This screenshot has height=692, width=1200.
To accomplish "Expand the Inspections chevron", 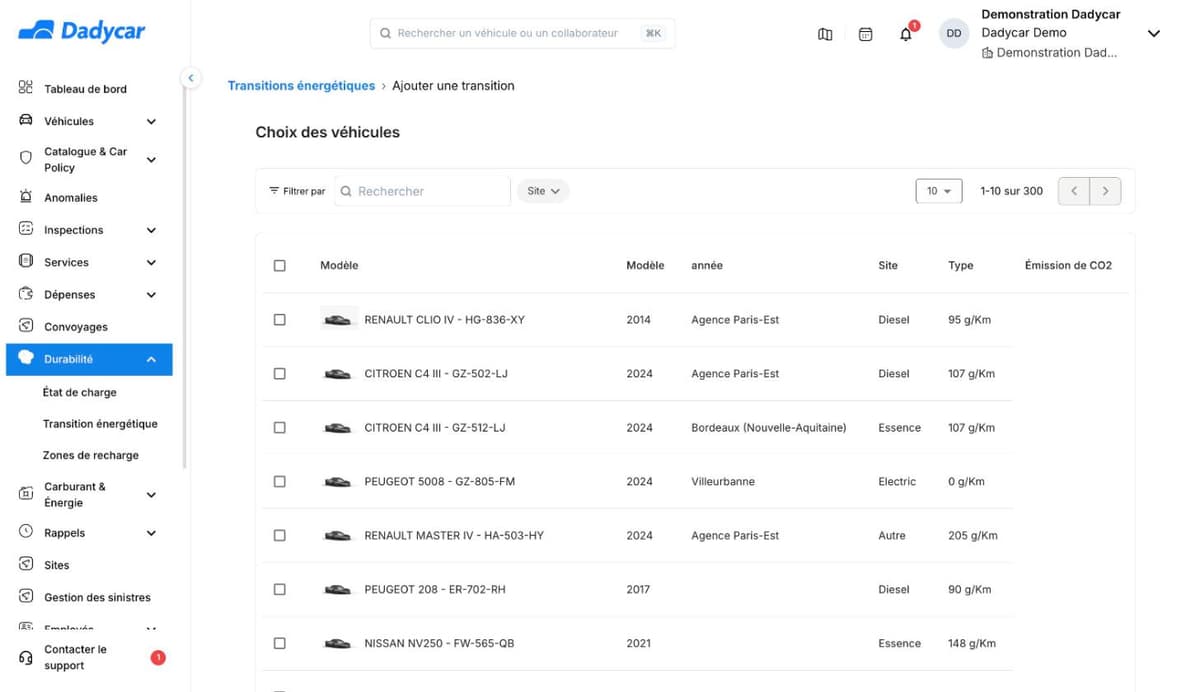I will point(151,230).
